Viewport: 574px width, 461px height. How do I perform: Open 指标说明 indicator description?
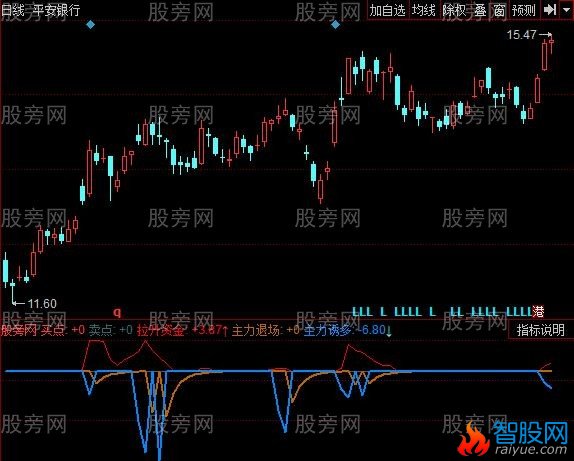pyautogui.click(x=541, y=330)
